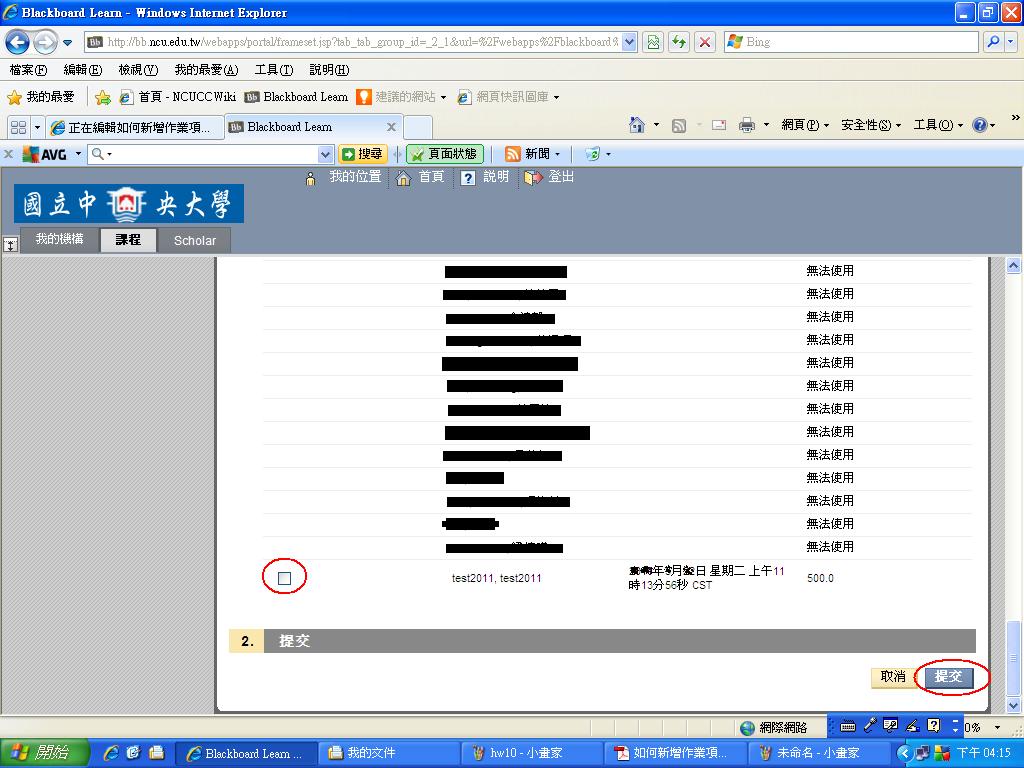Click the browser Back arrow button
The height and width of the screenshot is (768, 1024).
pos(17,42)
